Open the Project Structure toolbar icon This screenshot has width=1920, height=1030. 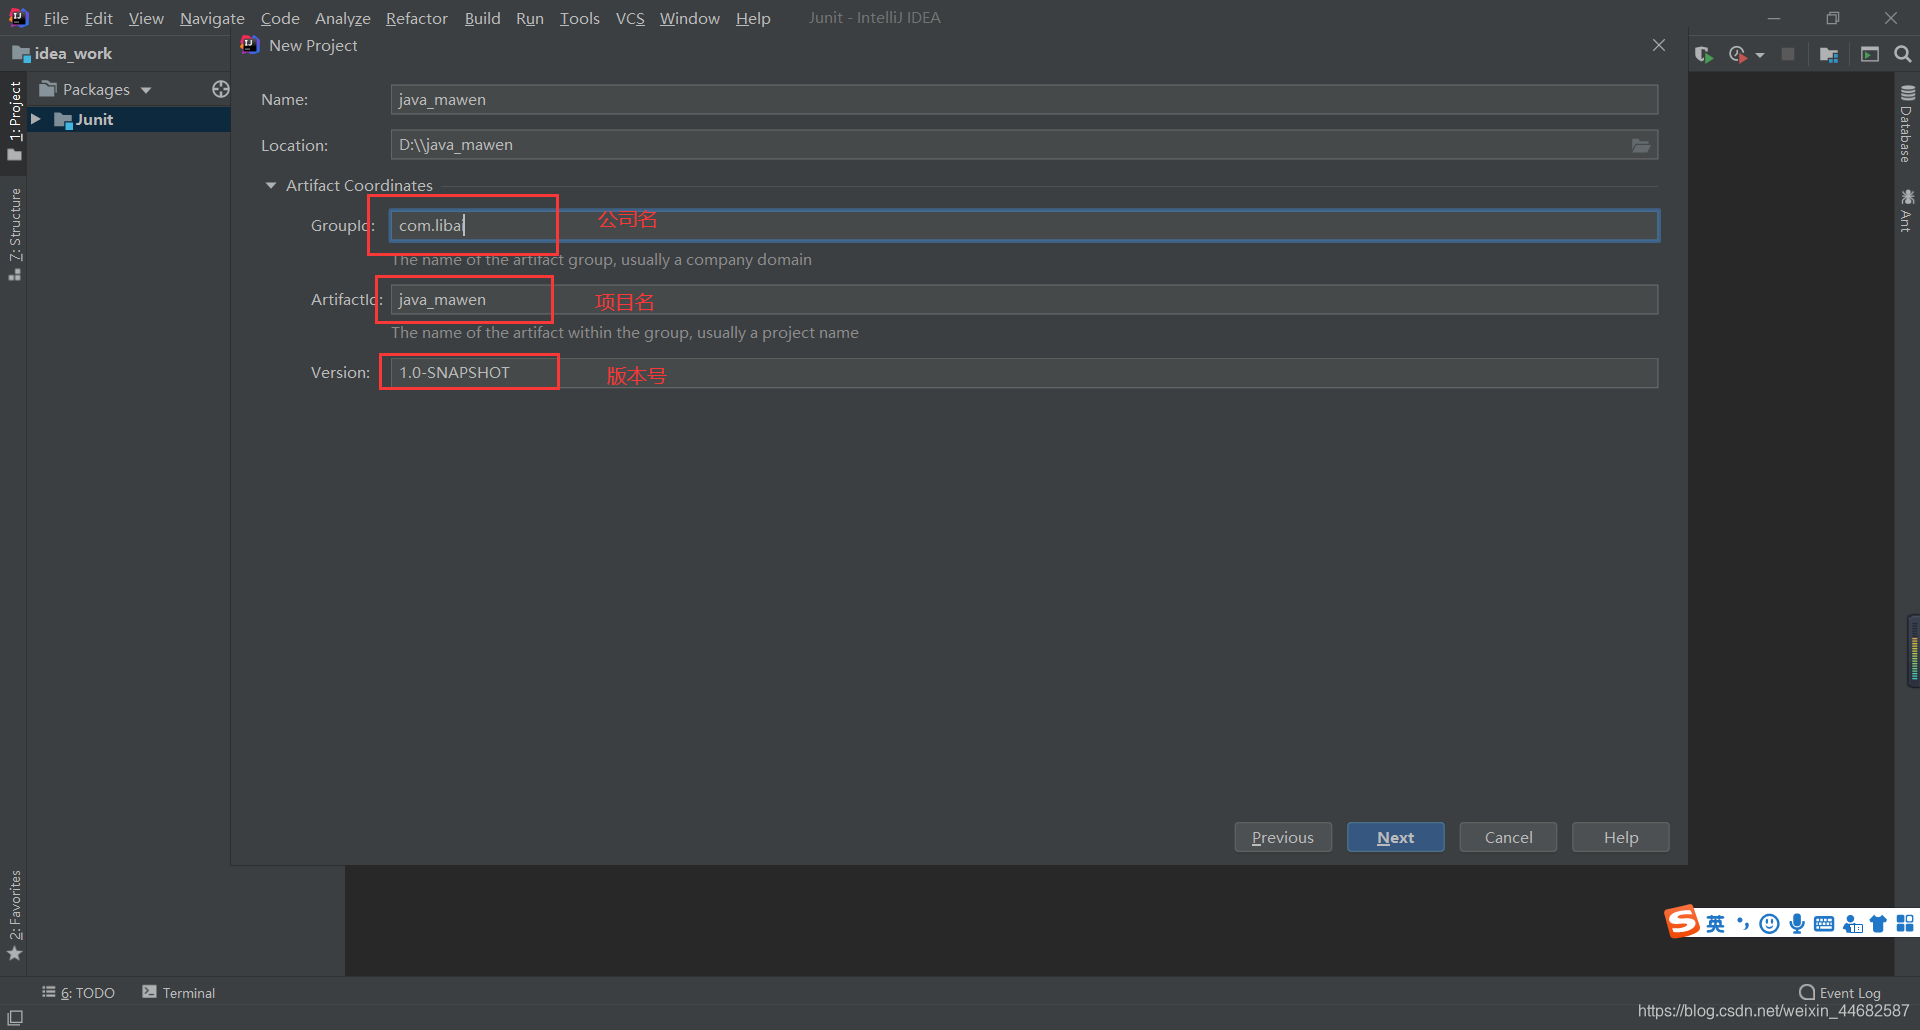(1829, 54)
